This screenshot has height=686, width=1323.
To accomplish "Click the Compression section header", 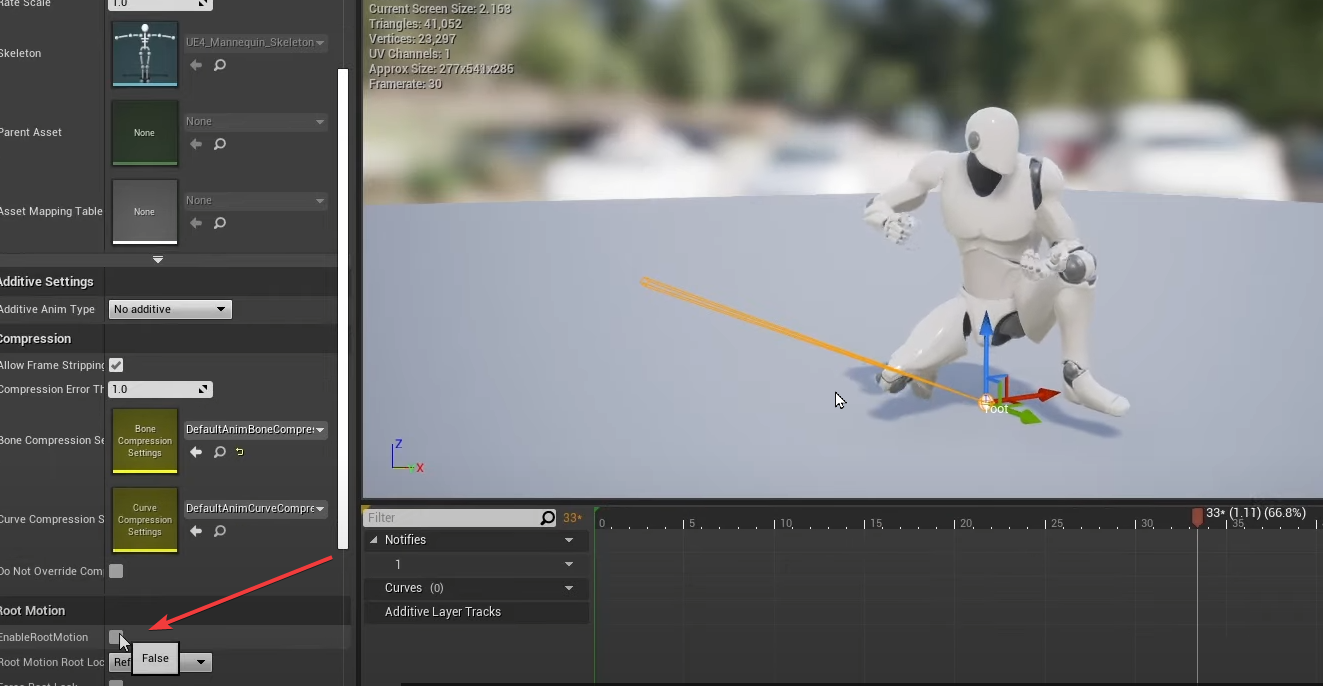I will click(x=36, y=339).
